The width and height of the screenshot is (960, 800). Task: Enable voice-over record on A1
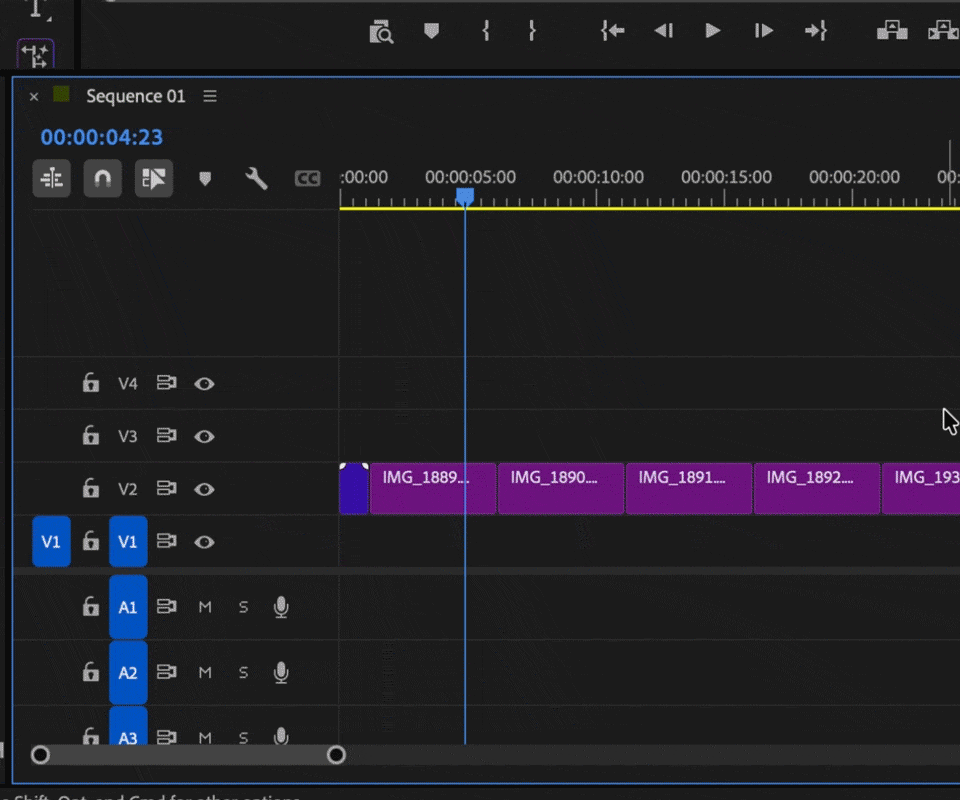point(281,607)
